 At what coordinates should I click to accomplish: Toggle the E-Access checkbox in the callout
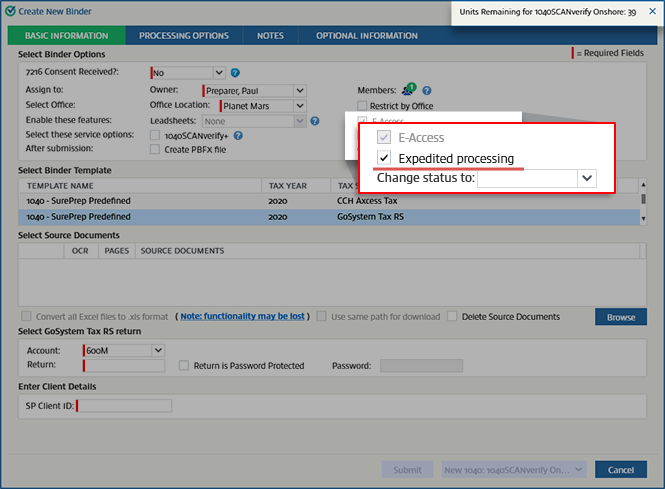click(384, 137)
